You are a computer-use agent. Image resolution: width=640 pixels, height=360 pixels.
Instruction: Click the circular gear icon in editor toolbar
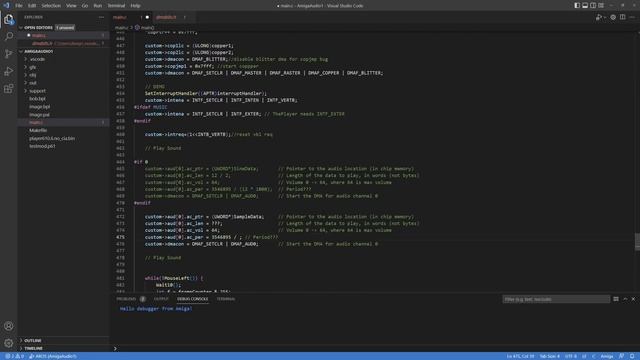tap(613, 17)
